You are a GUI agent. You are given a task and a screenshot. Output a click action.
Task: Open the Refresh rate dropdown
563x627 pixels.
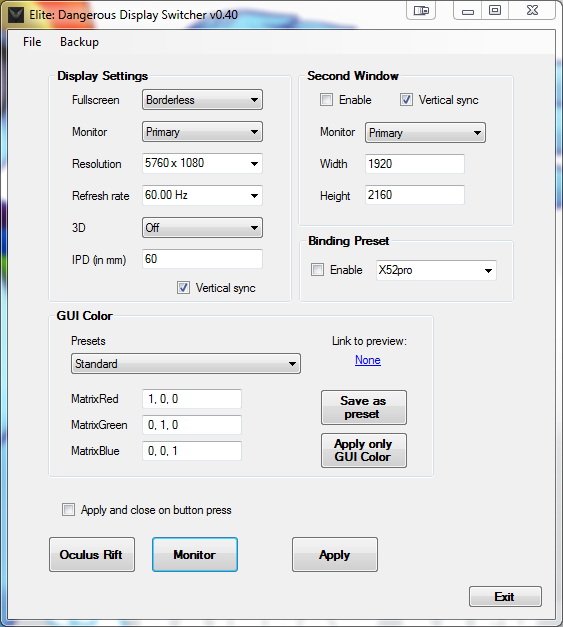202,195
